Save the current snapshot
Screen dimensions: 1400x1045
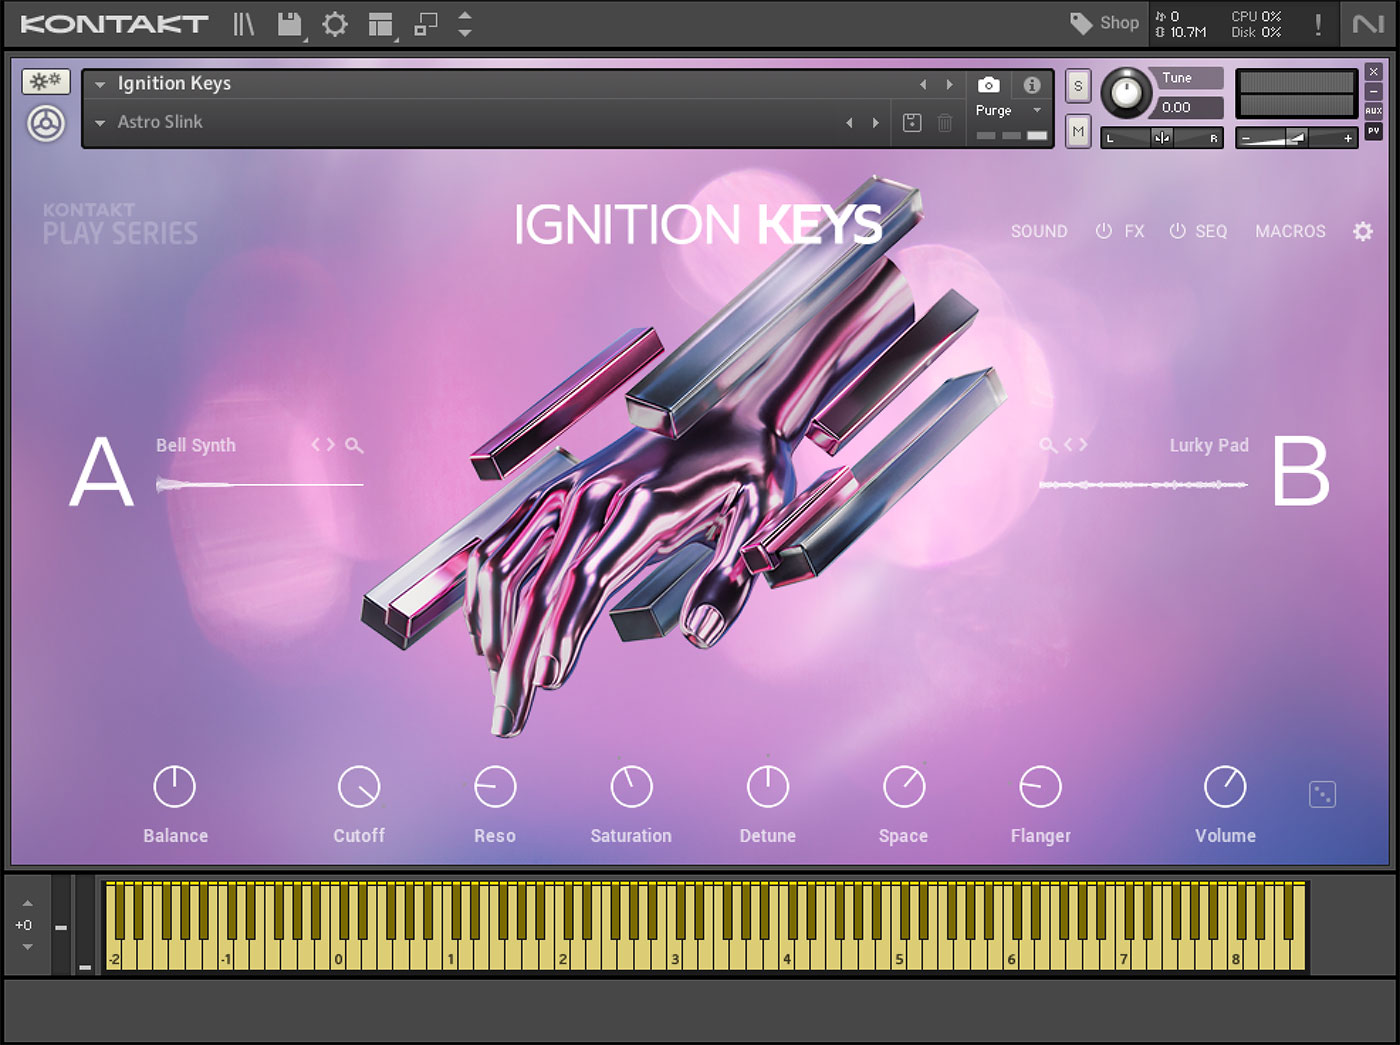click(x=912, y=123)
